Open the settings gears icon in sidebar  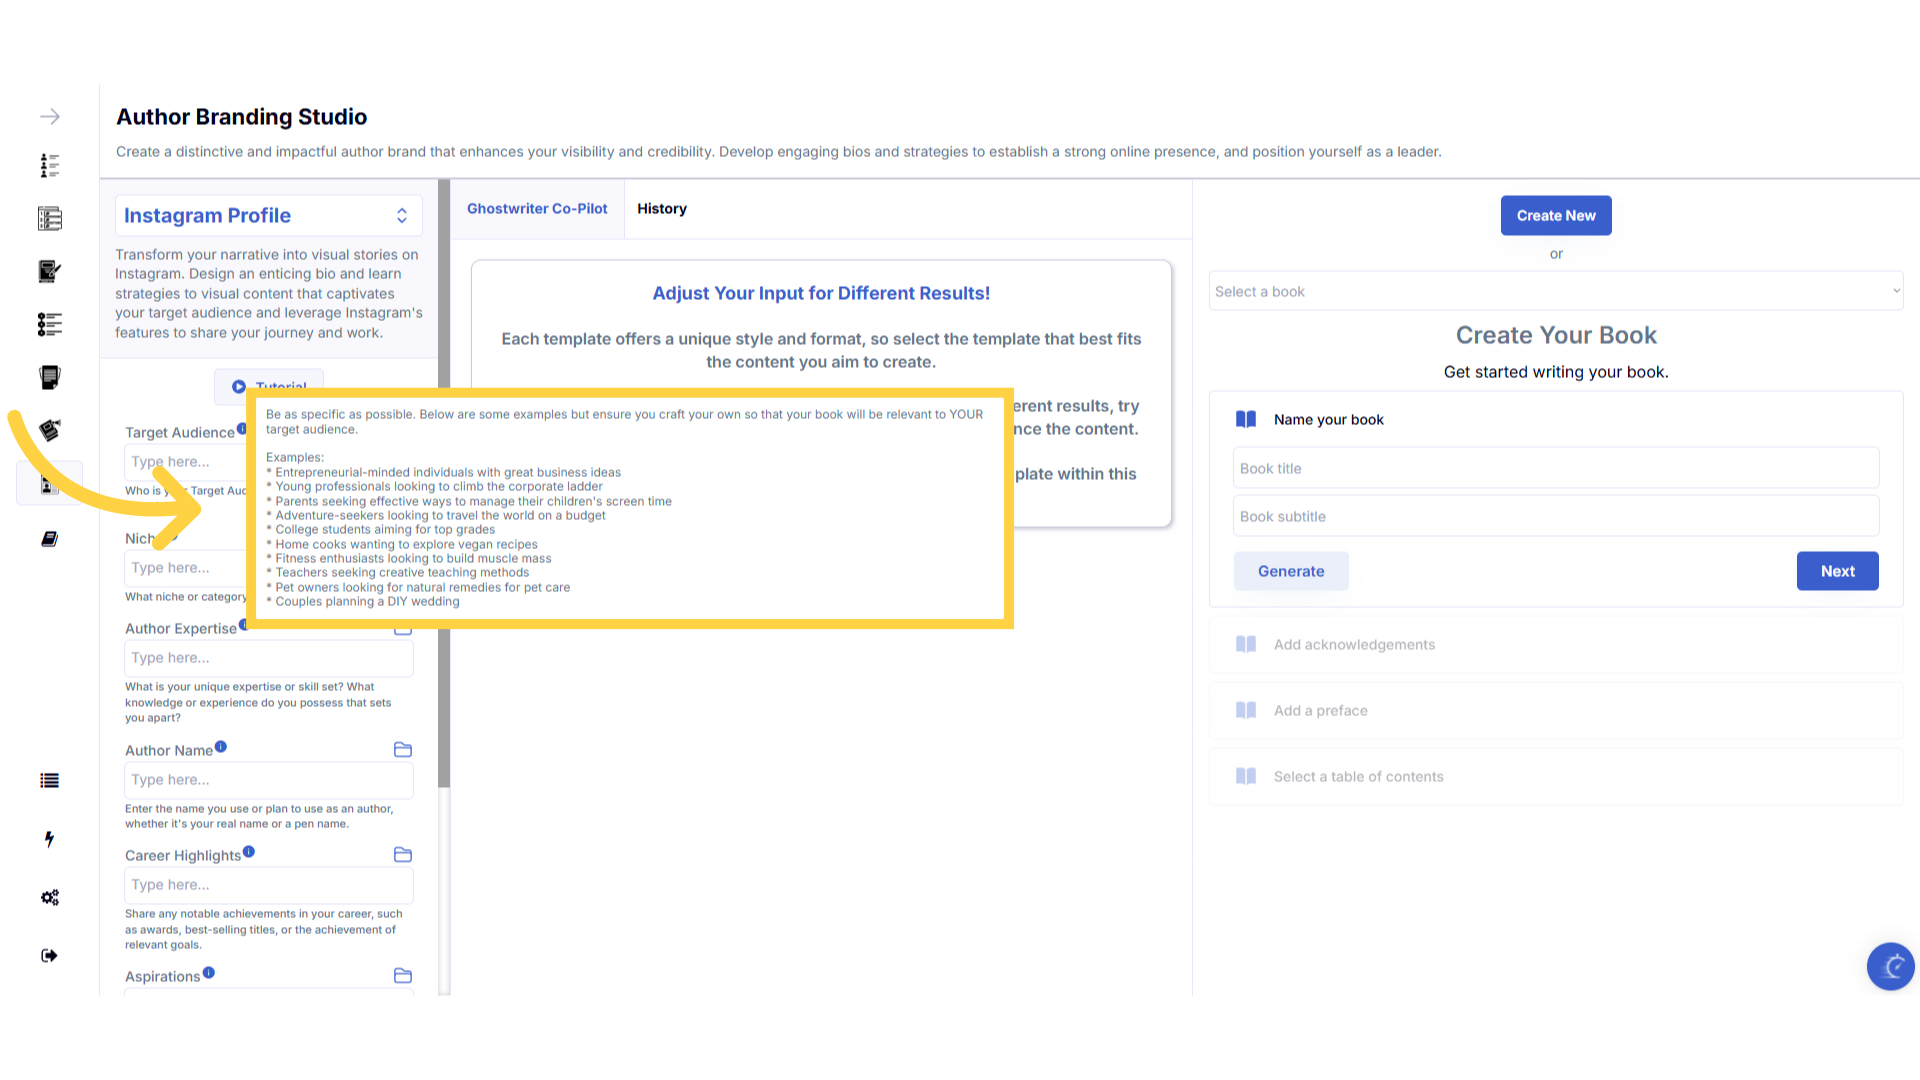click(x=50, y=897)
